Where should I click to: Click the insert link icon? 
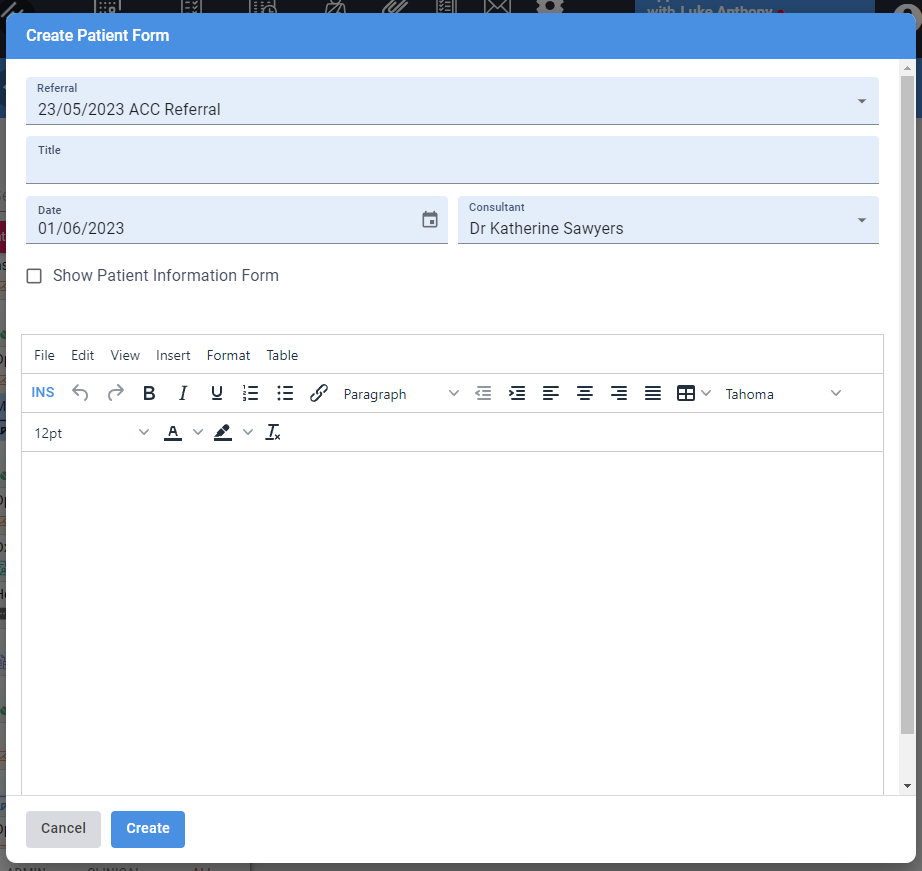coord(319,394)
